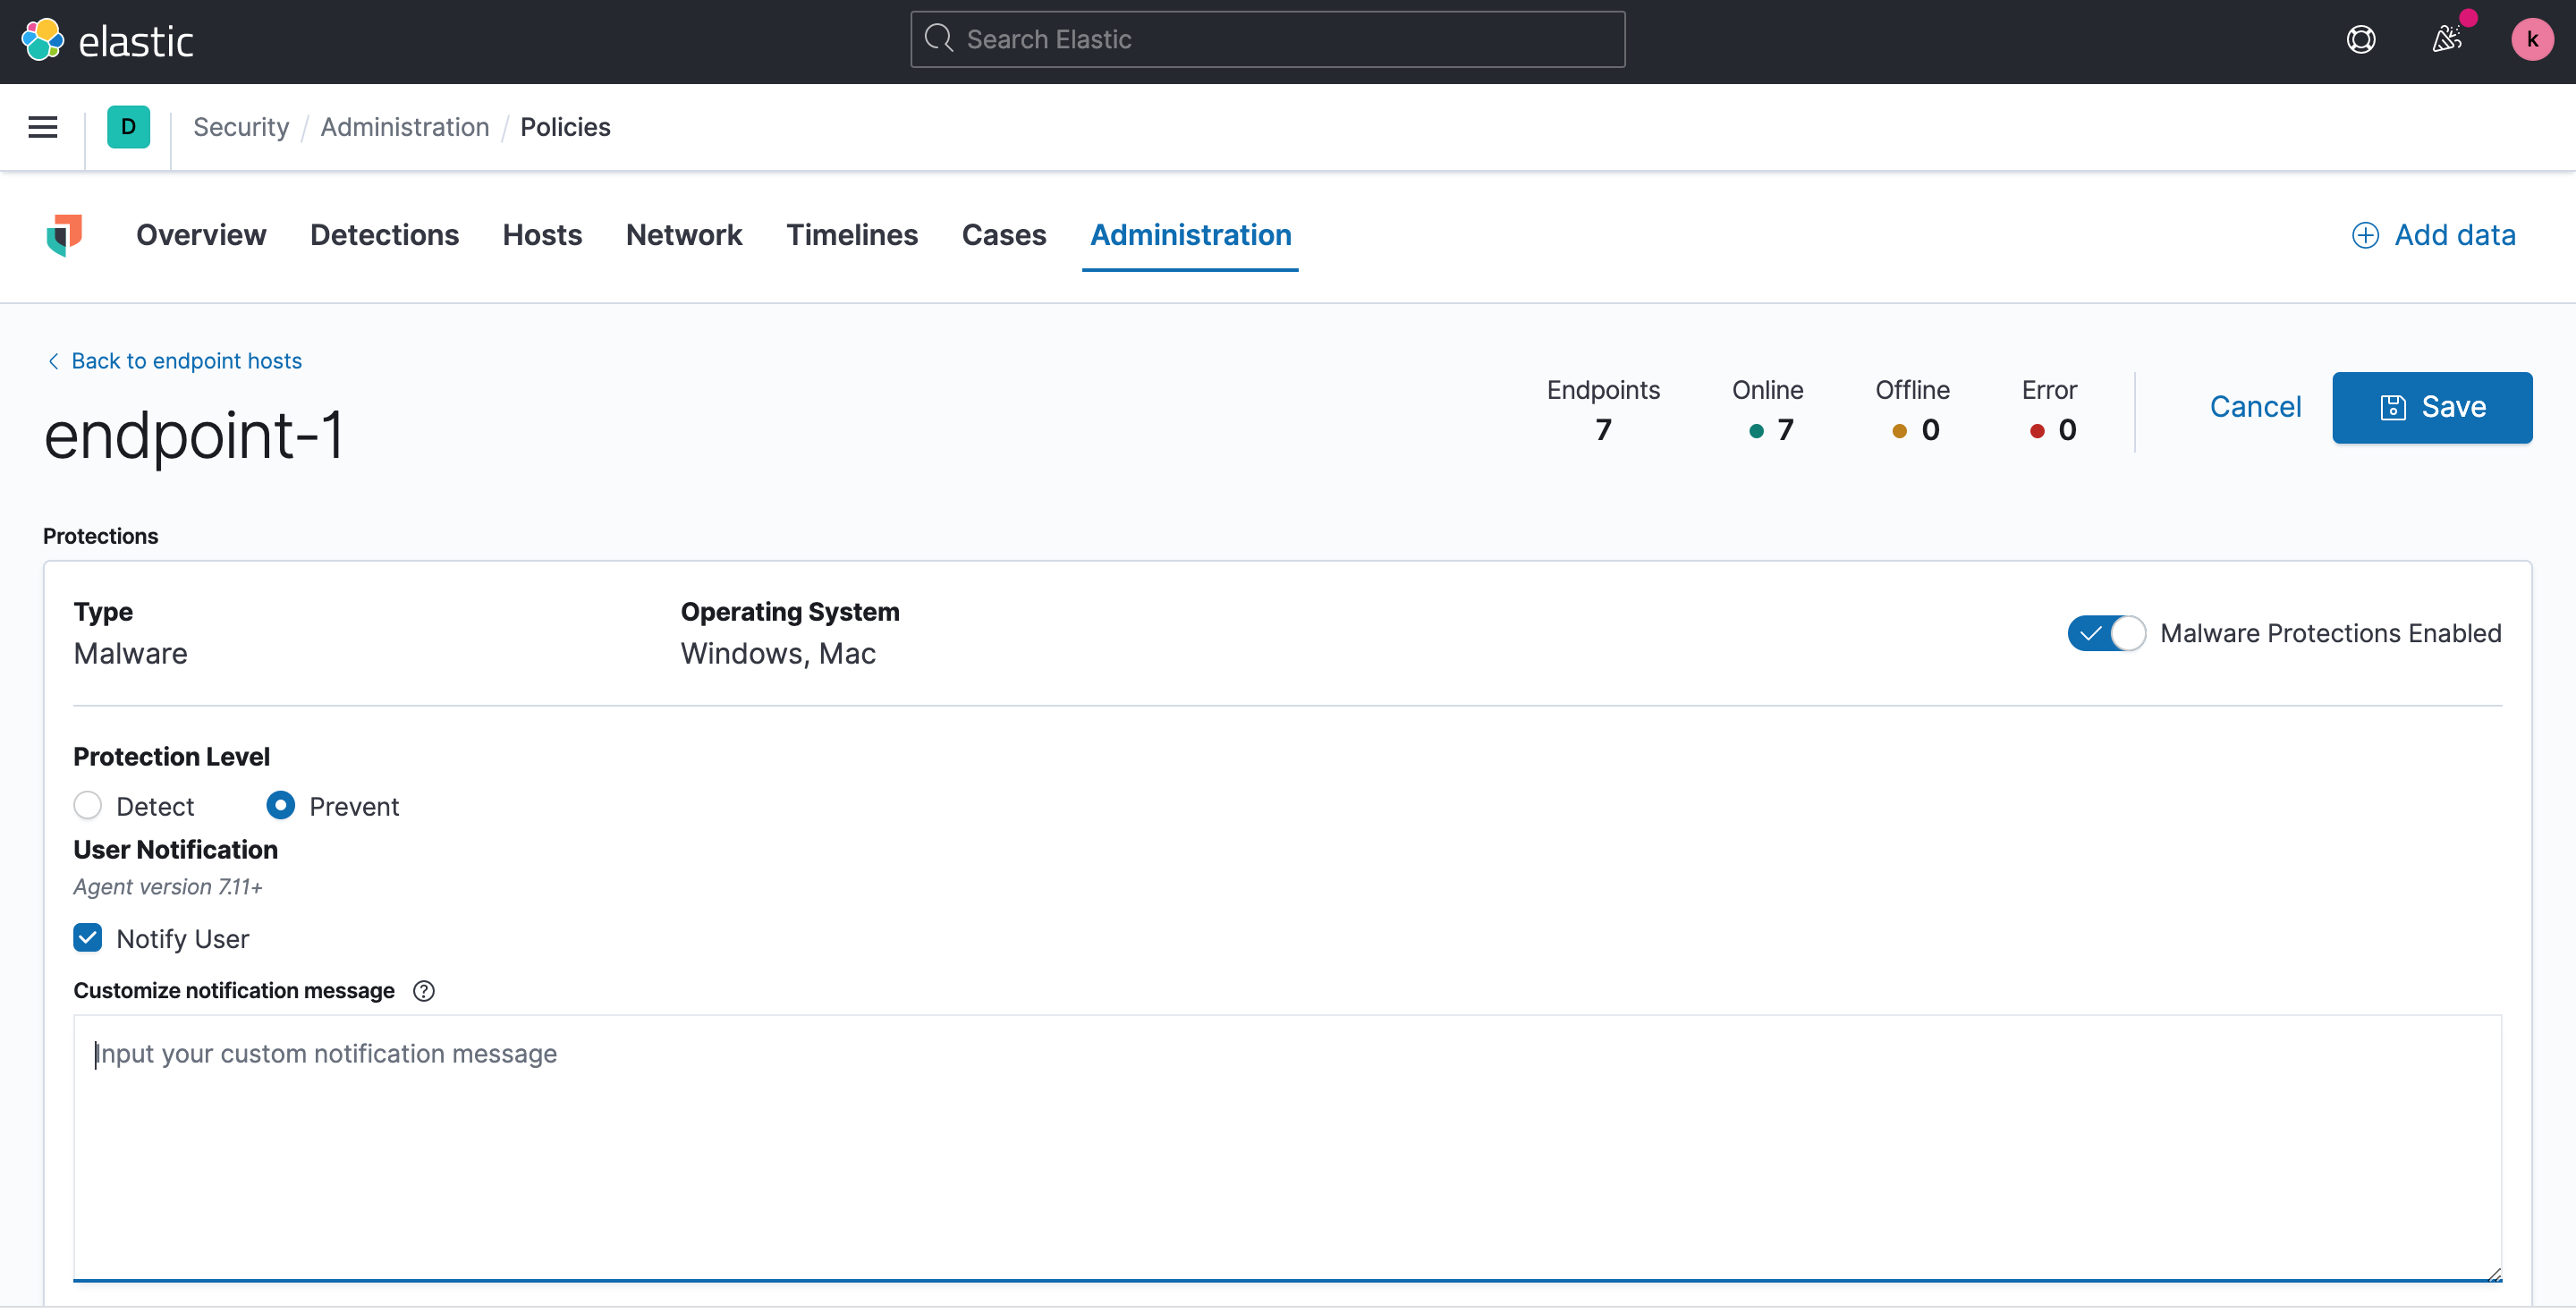
Task: Go to the Cases tab
Action: (x=1004, y=235)
